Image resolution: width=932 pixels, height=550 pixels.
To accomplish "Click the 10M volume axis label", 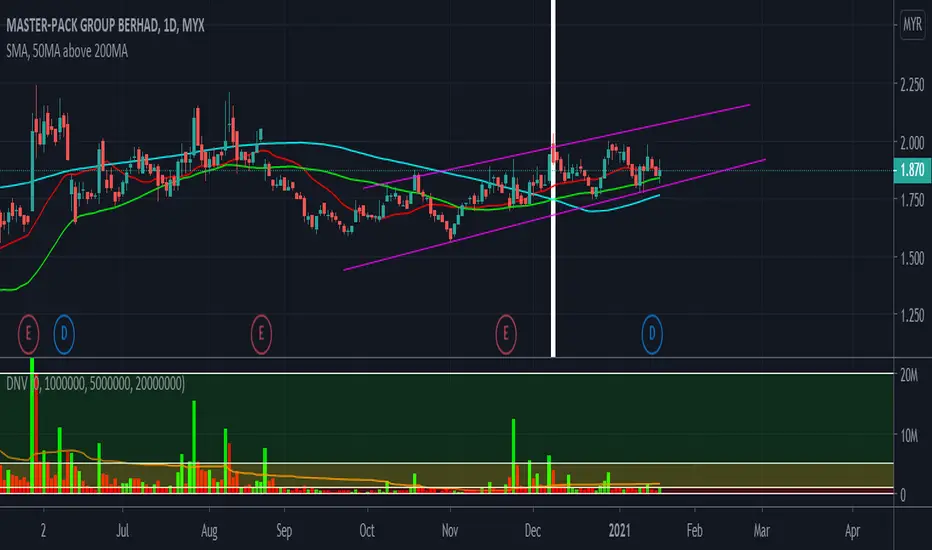I will [x=909, y=436].
